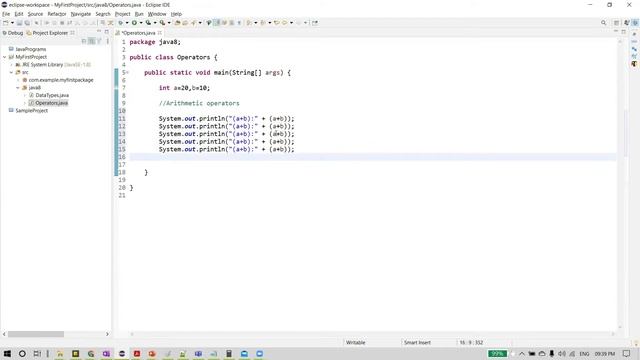Select the SampleProject project
The height and width of the screenshot is (360, 640).
point(31,111)
